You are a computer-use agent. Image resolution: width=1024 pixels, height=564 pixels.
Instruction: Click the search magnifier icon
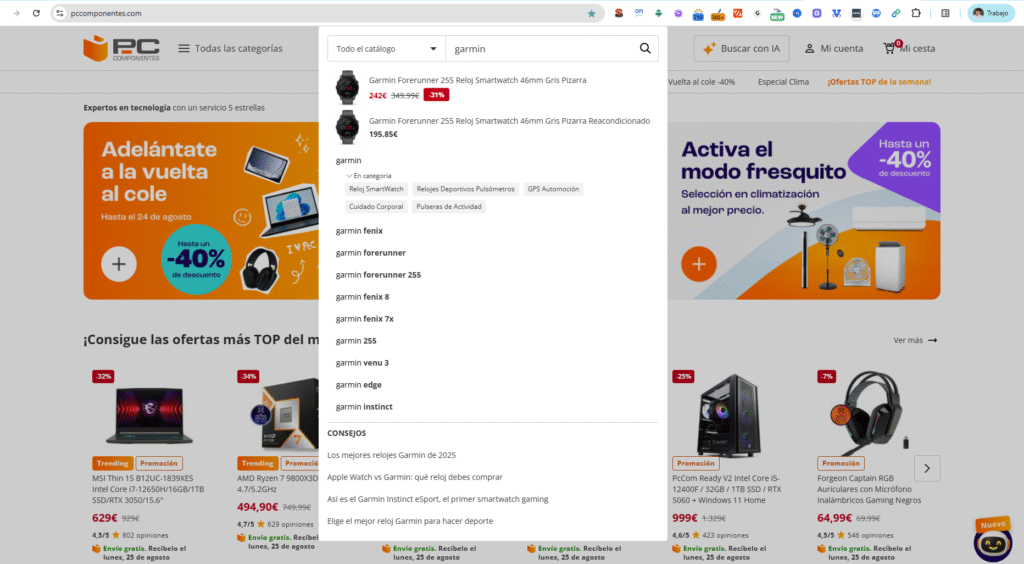point(645,49)
